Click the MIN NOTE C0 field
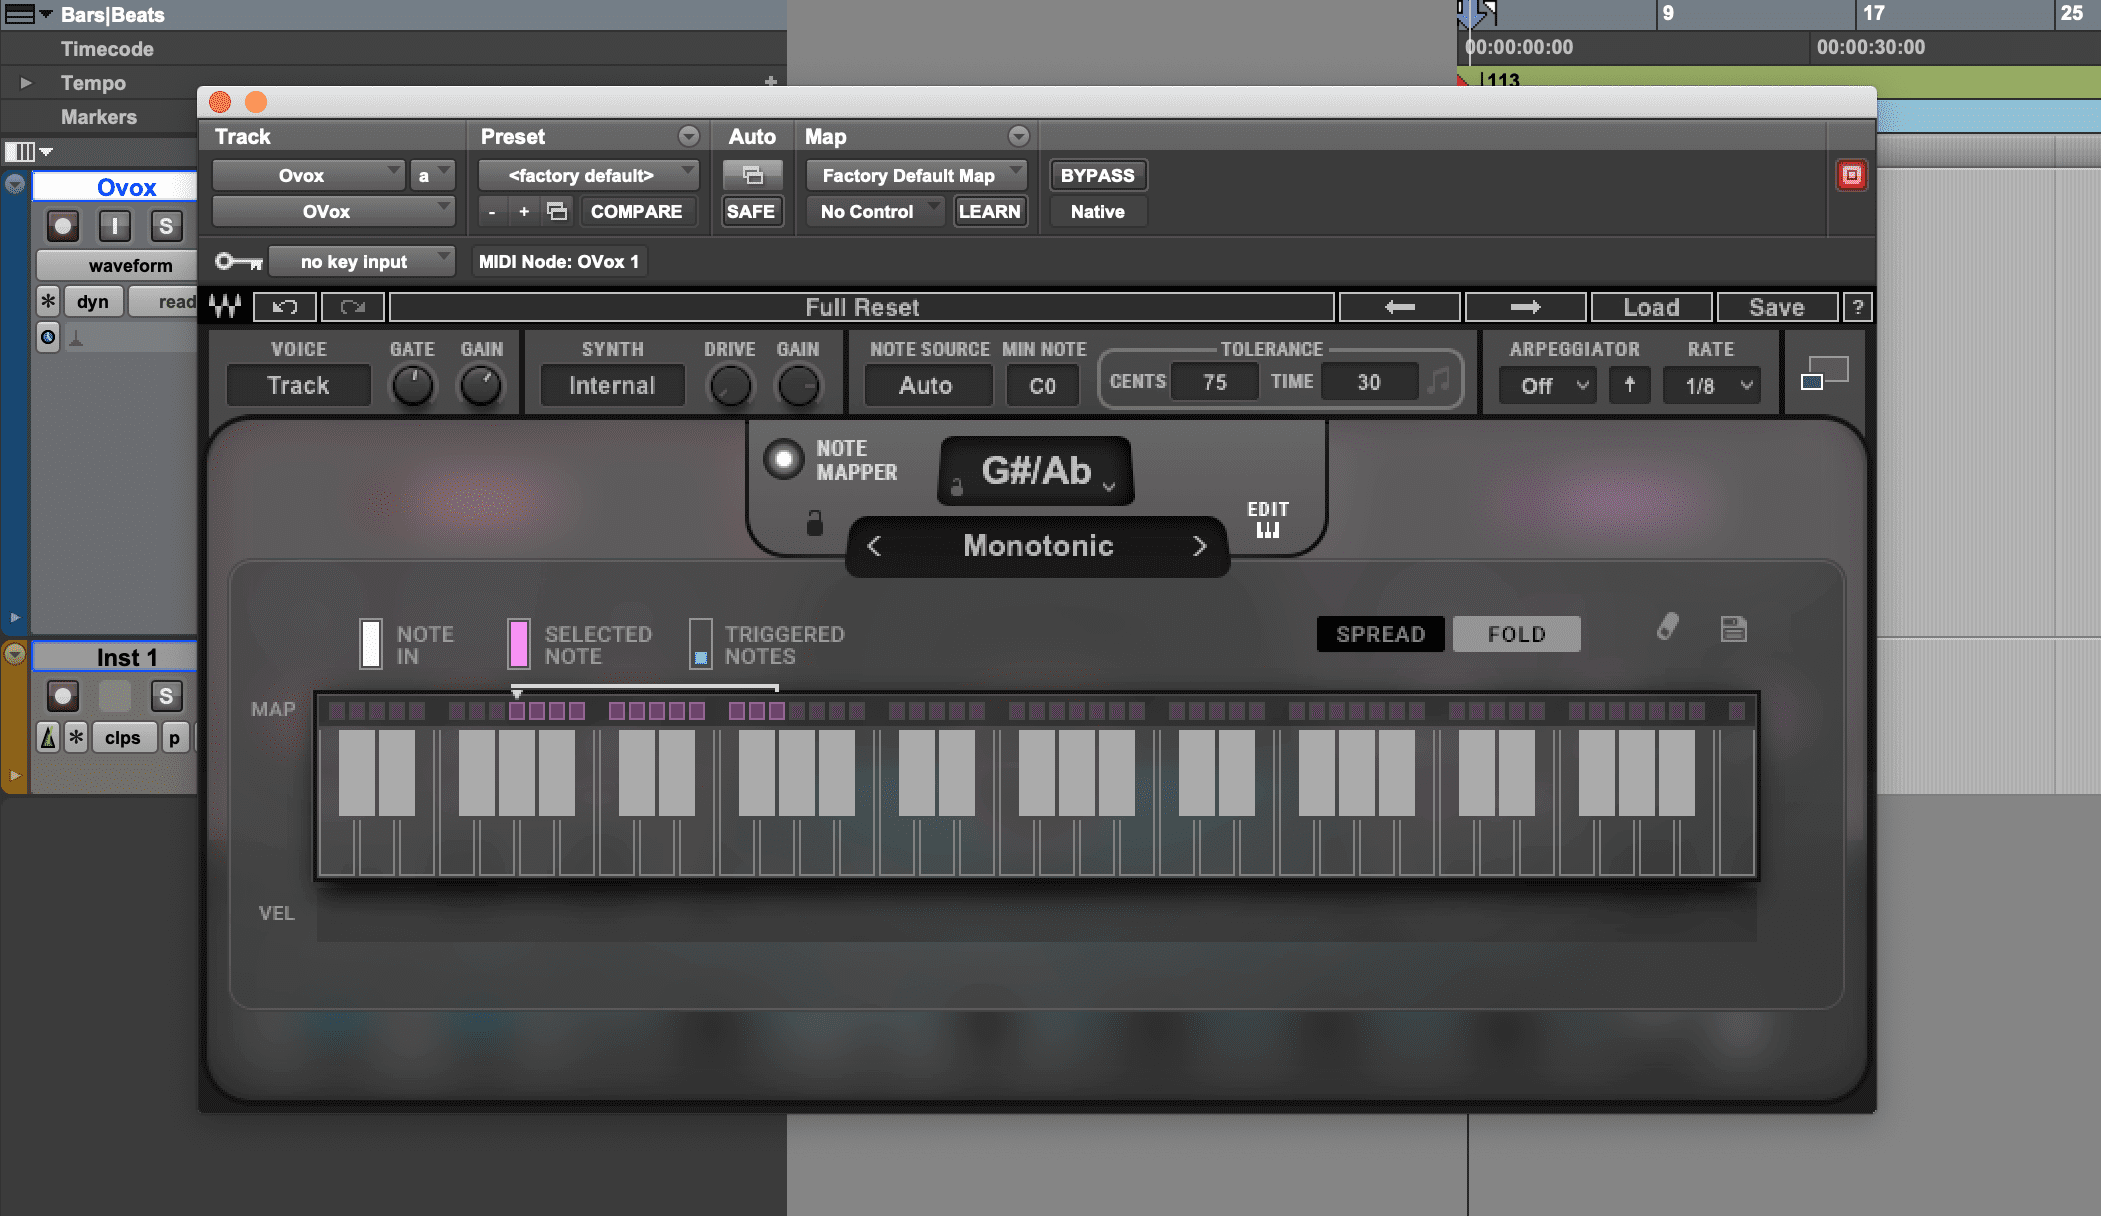 click(x=1042, y=385)
